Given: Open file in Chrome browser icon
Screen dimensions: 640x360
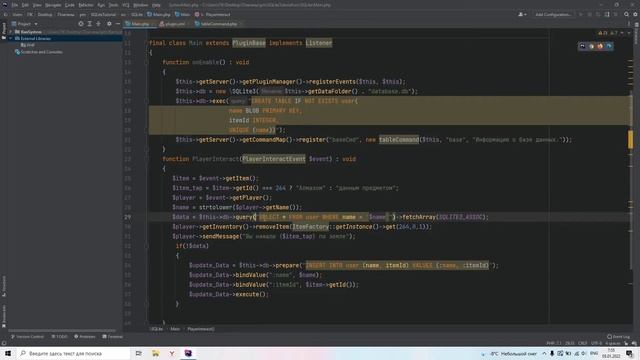Looking at the screenshot, I should pos(591,46).
